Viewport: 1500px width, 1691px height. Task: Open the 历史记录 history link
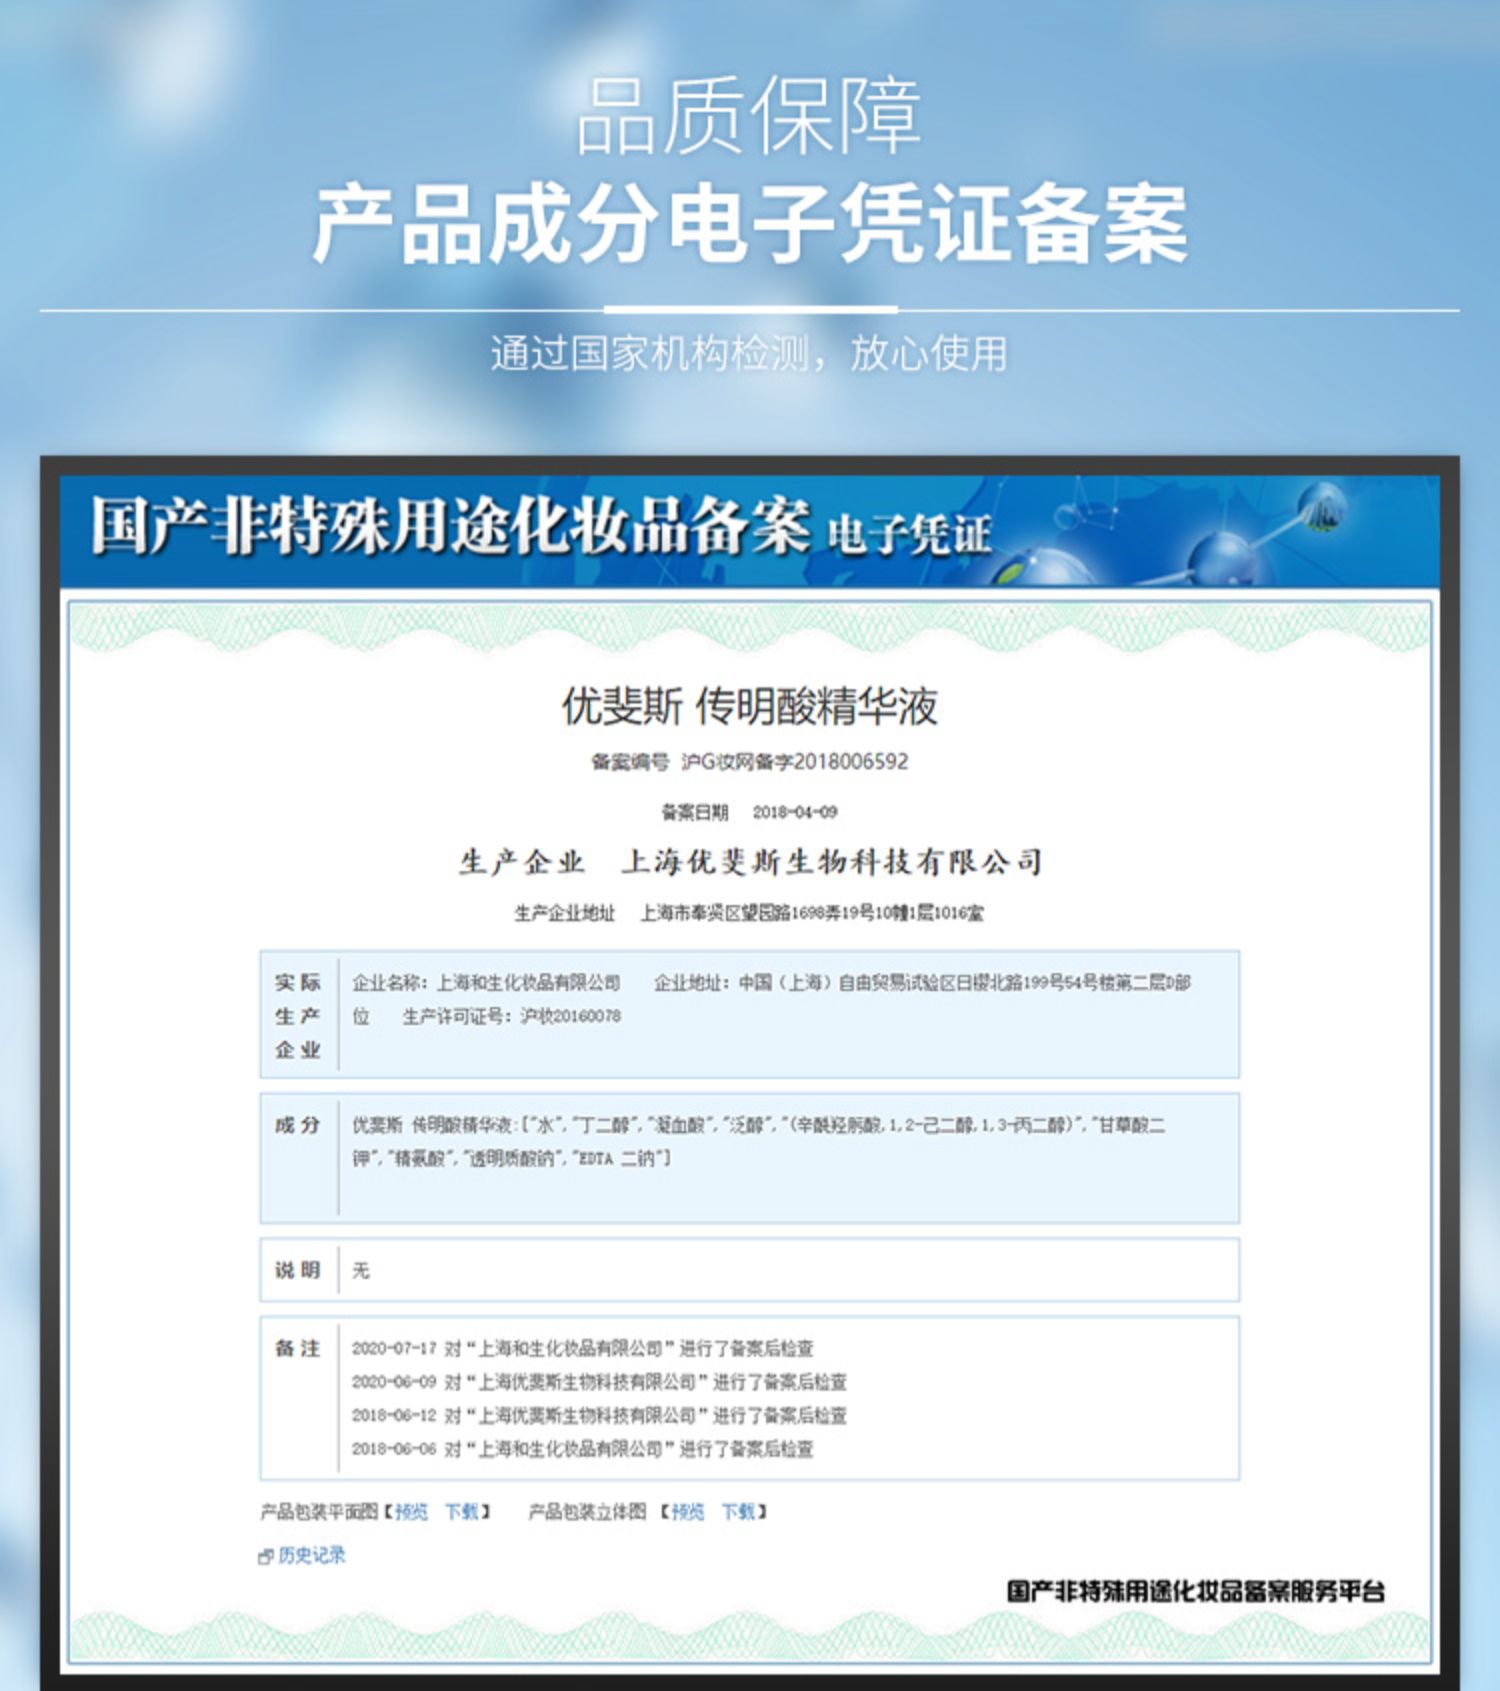pos(311,1555)
